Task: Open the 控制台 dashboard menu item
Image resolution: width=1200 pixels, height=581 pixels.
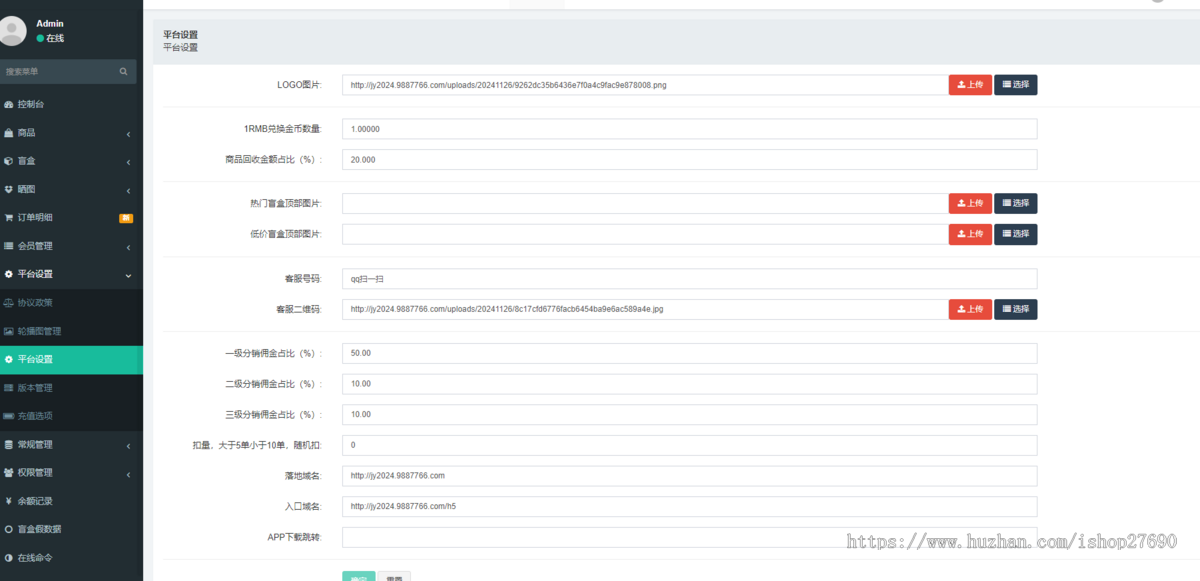Action: coord(31,104)
